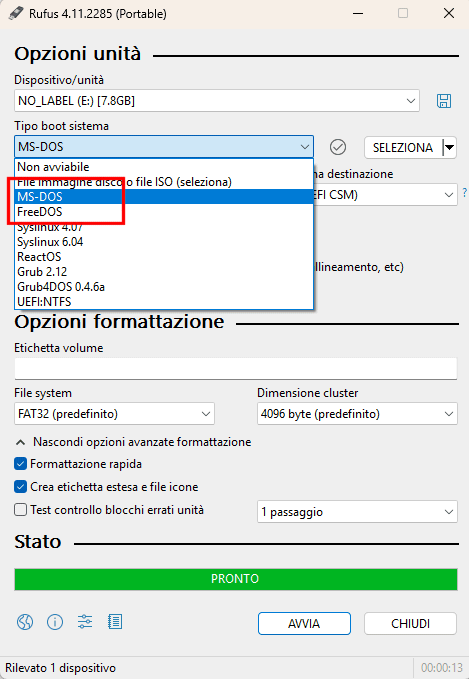
Task: Open settings sliders icon
Action: pos(85,622)
